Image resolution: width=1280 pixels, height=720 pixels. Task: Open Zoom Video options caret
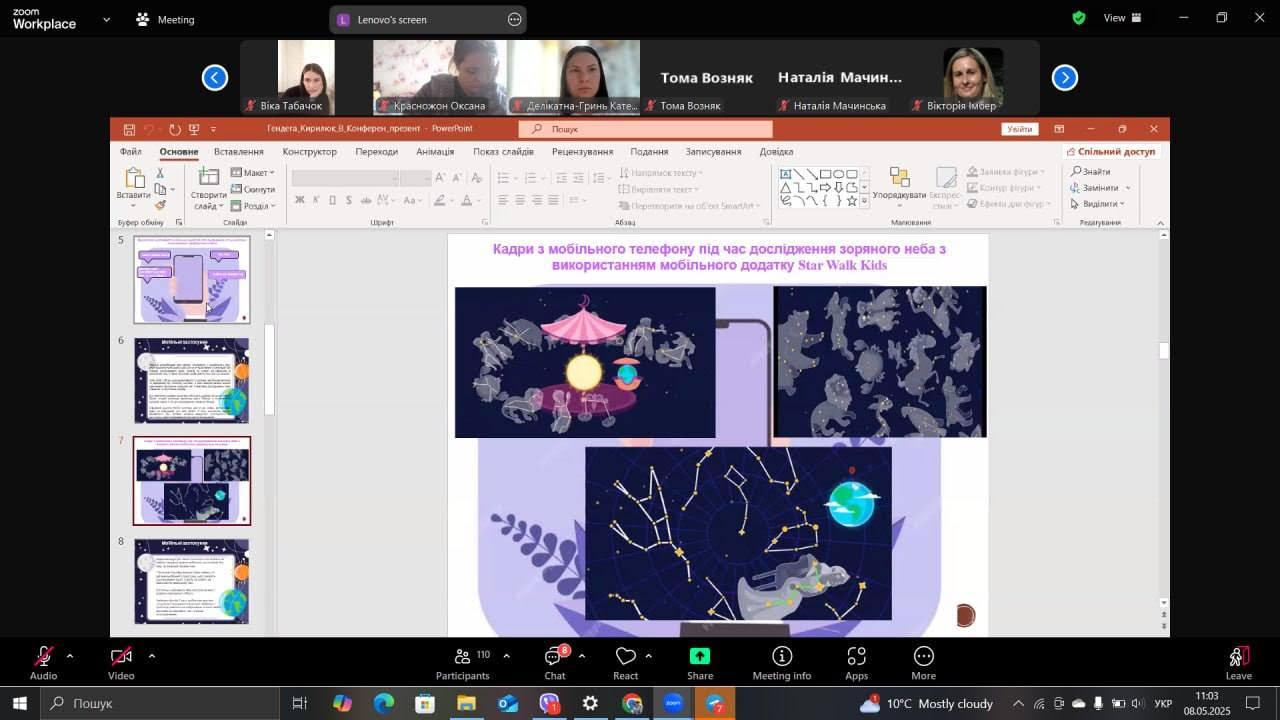pyautogui.click(x=151, y=656)
